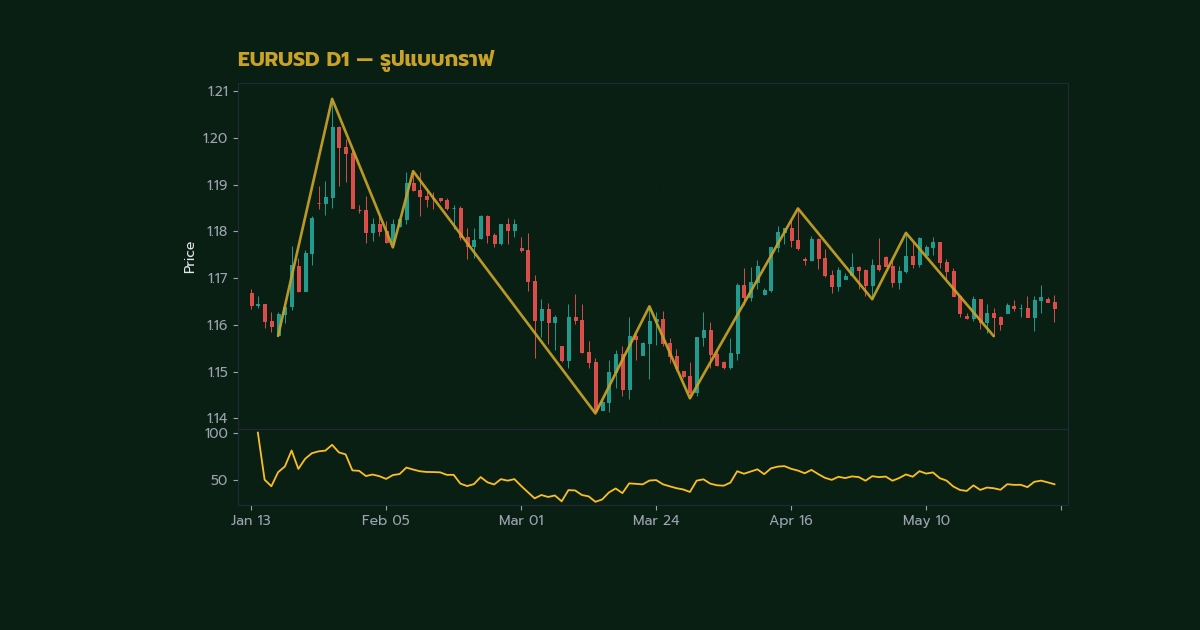Select the 119 price axis label
1200x630 pixels.
pyautogui.click(x=218, y=185)
